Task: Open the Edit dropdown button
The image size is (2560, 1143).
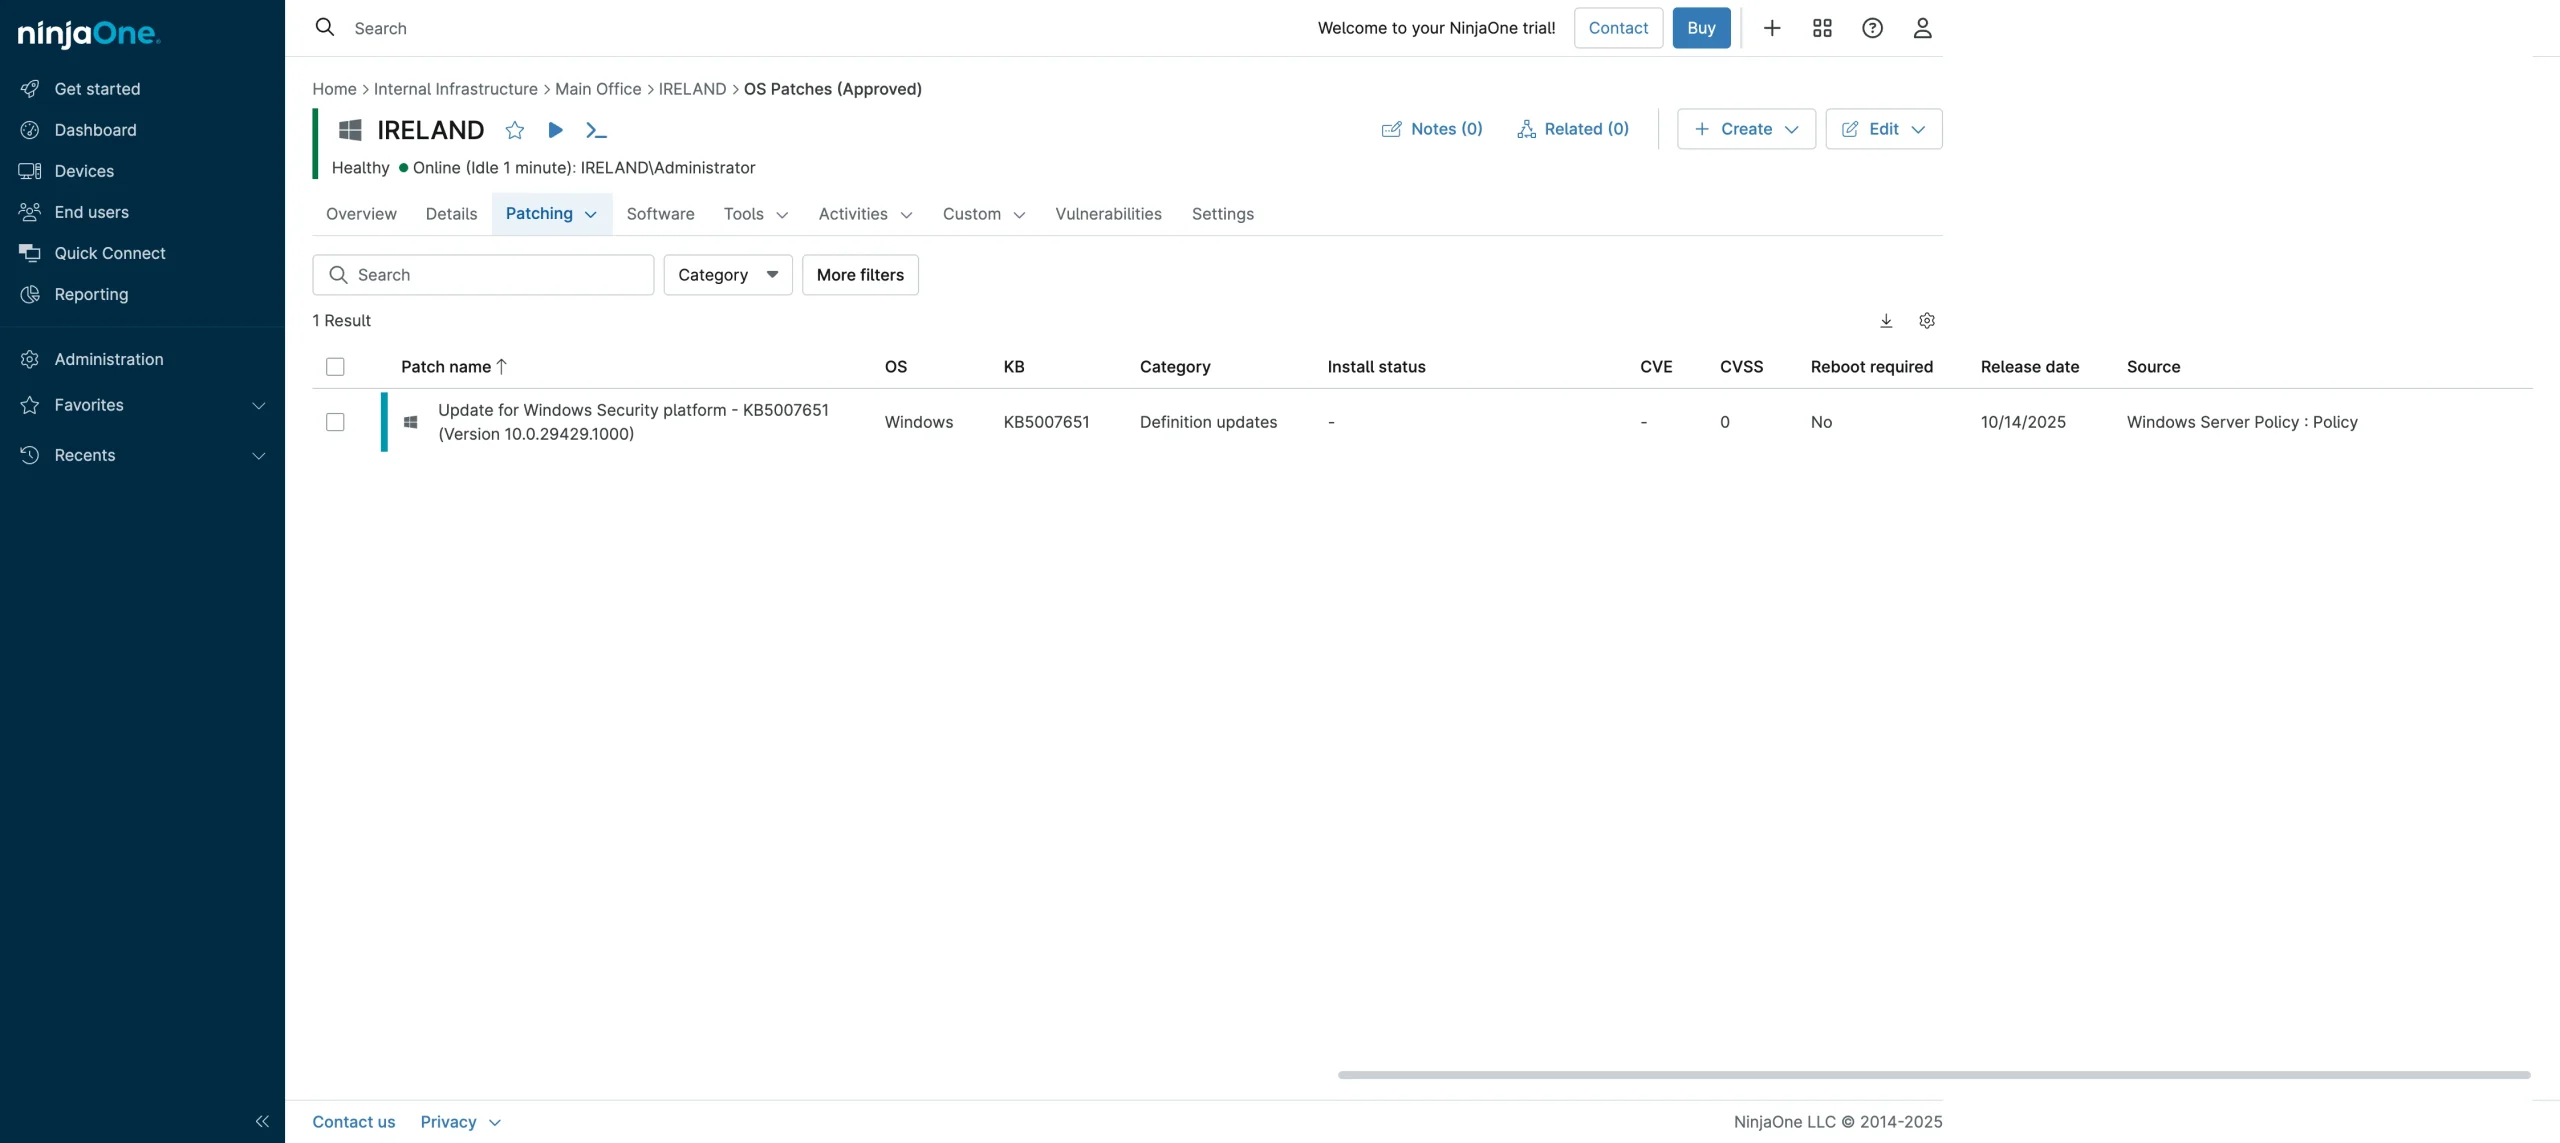Action: [1884, 129]
